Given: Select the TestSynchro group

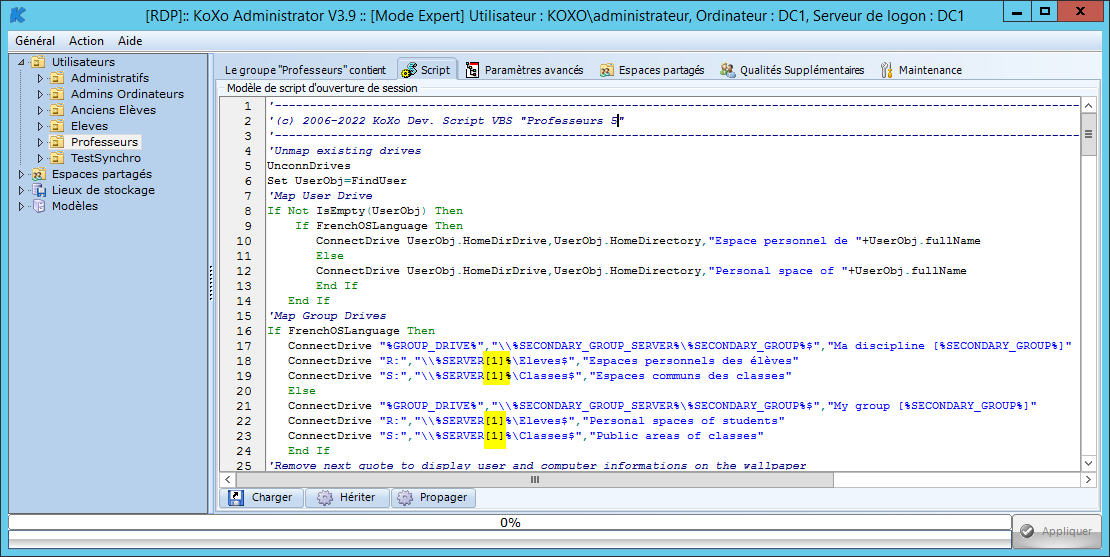Looking at the screenshot, I should [x=105, y=158].
